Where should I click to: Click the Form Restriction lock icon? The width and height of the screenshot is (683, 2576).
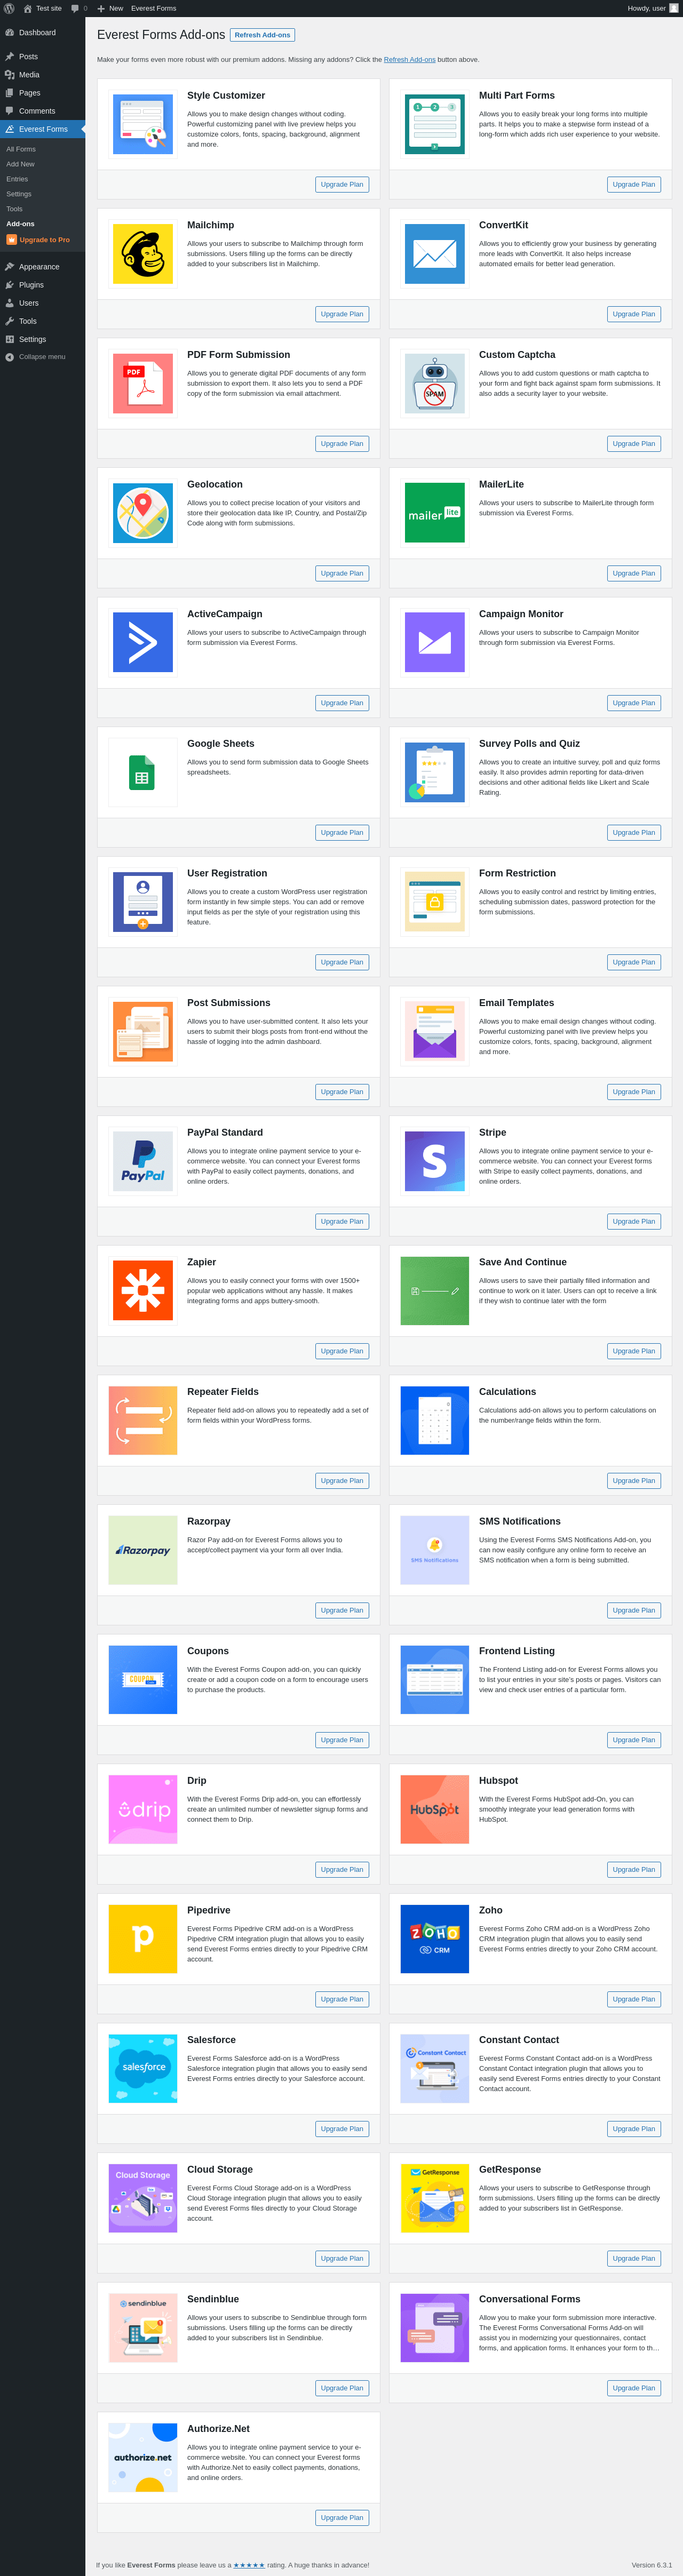435,902
